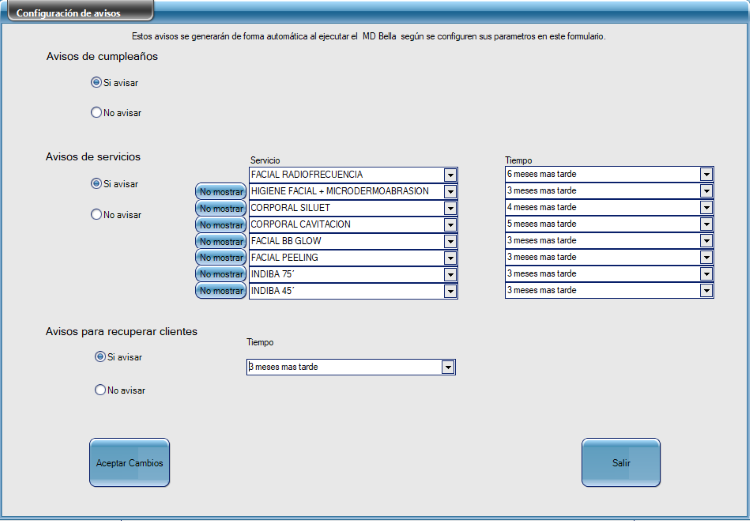Click the 'Avisos para recuperar clientes' heading

point(121,332)
